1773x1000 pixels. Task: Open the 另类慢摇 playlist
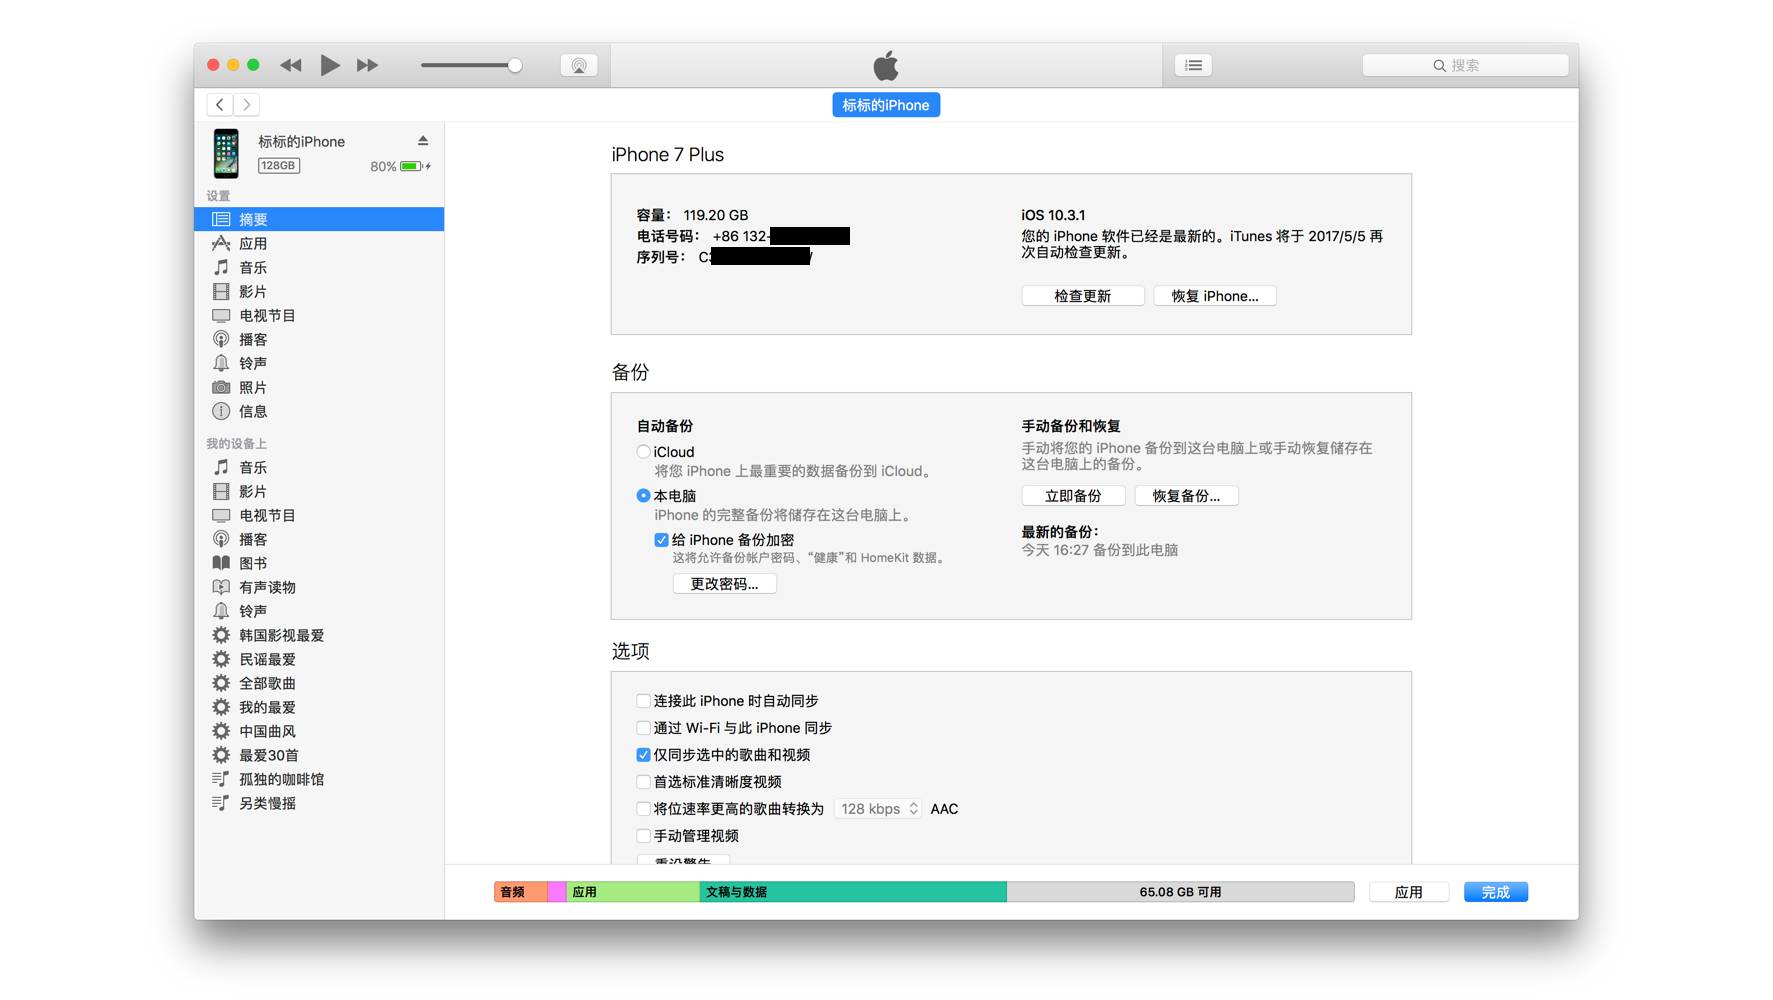[x=319, y=803]
